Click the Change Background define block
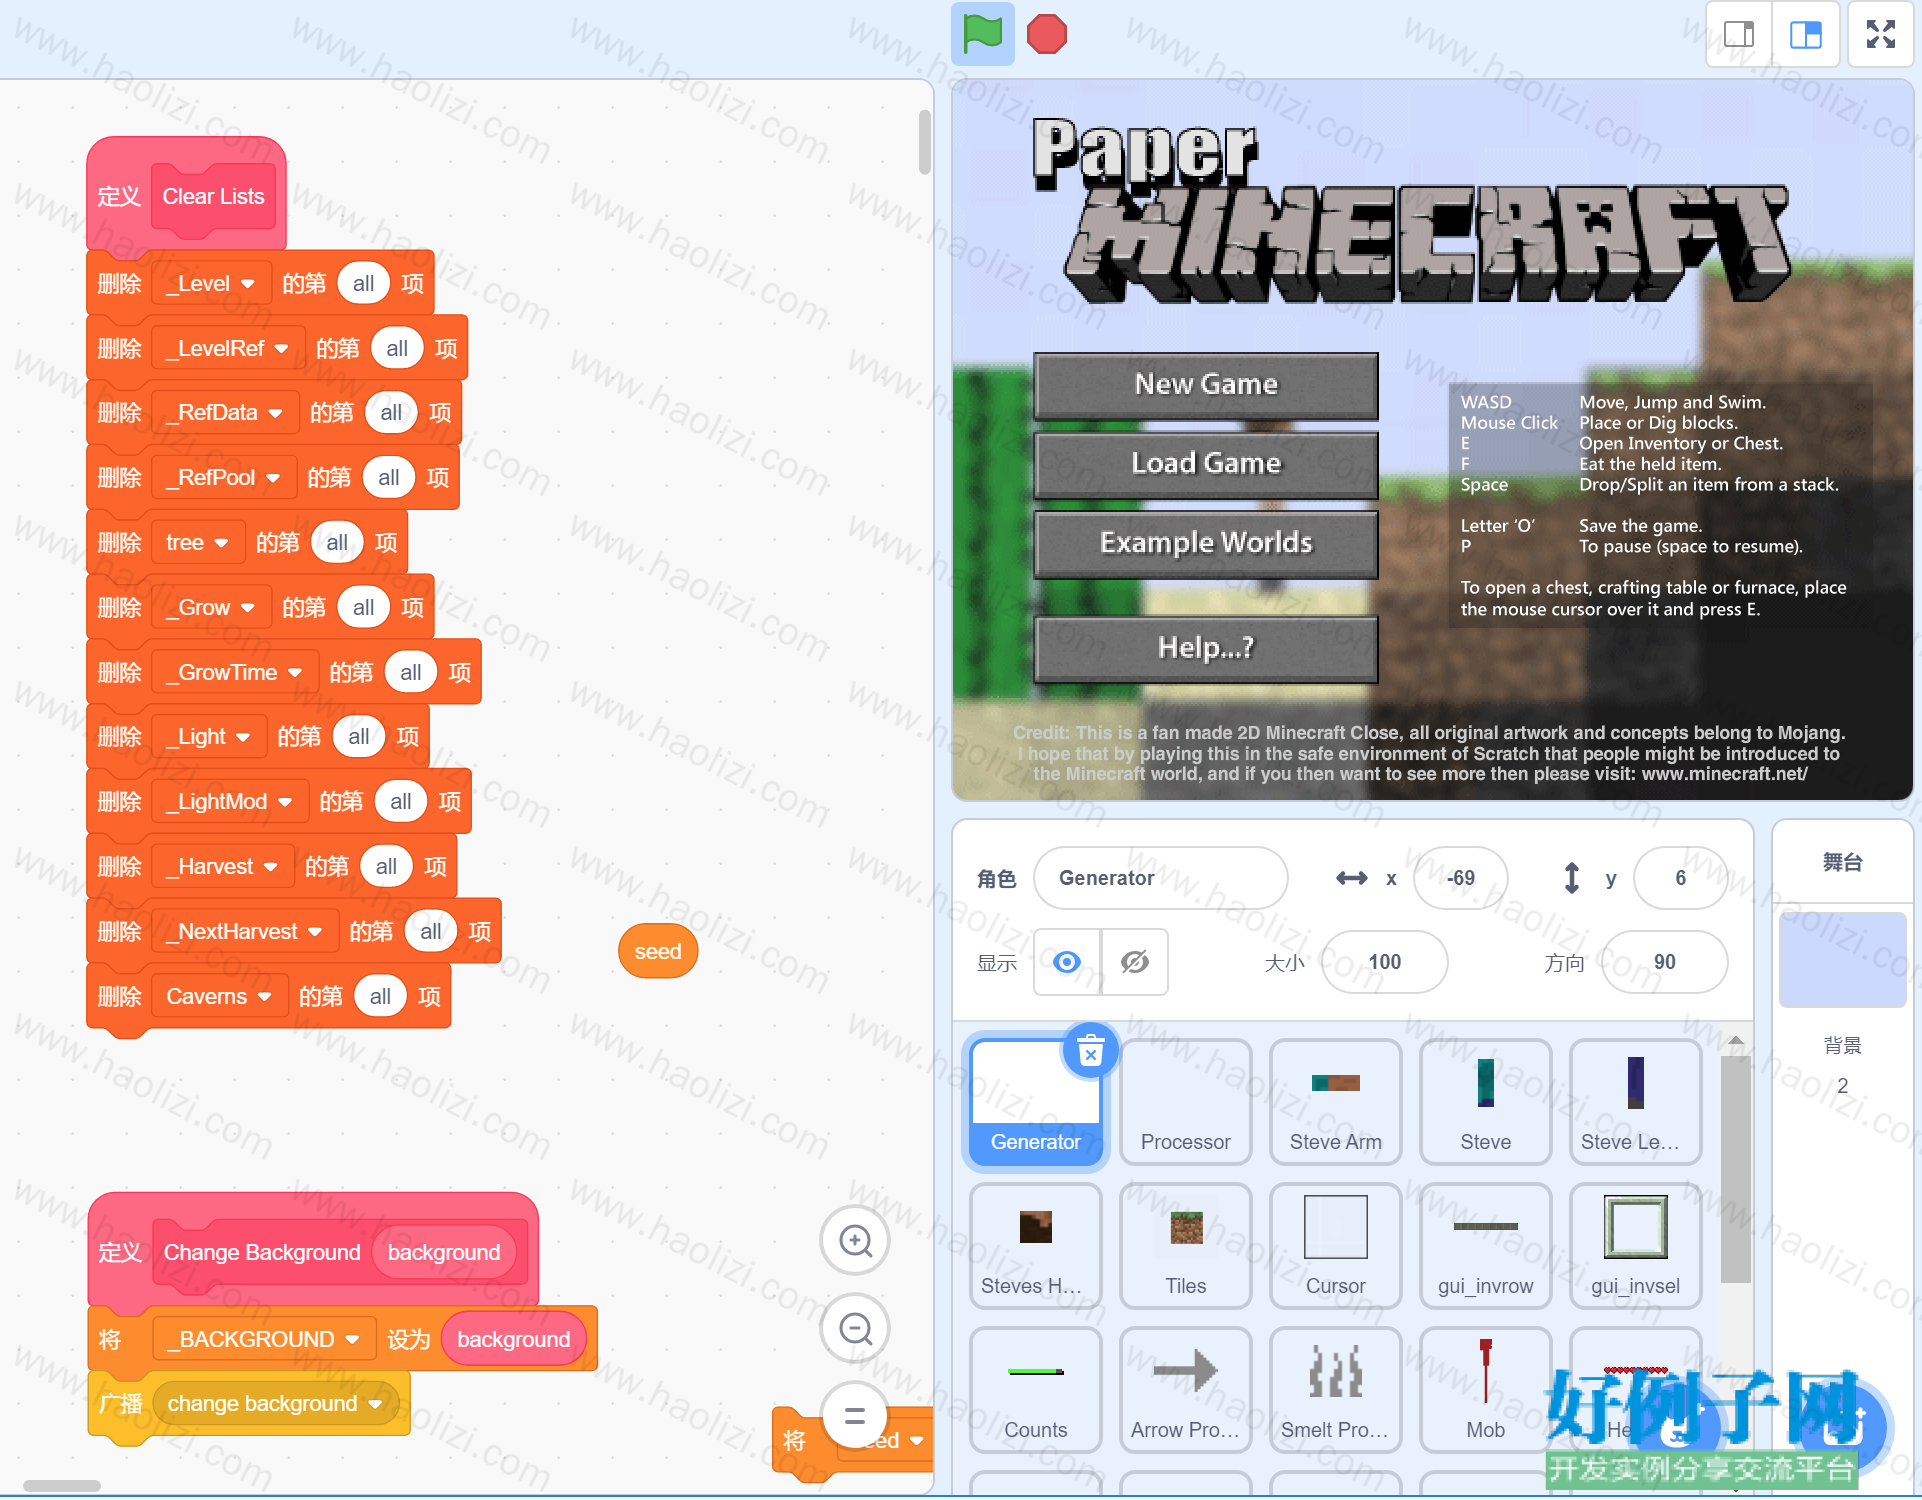1922x1500 pixels. tap(313, 1251)
